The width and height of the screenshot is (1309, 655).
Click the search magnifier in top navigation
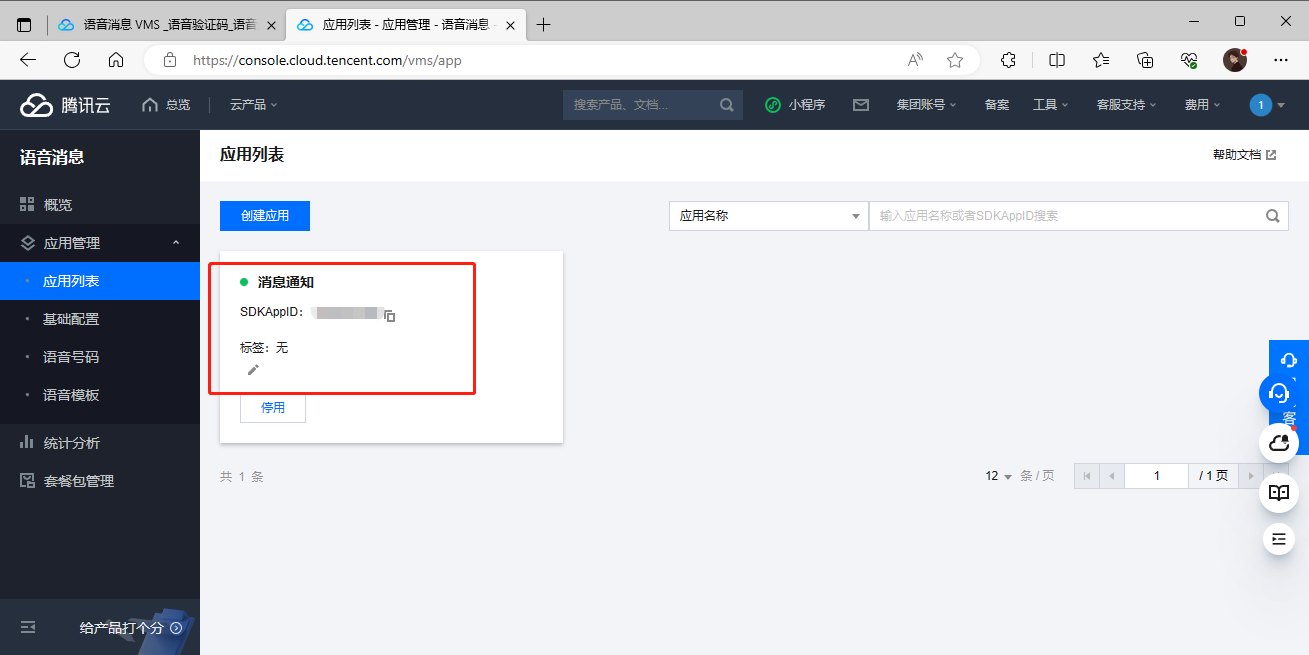(x=727, y=104)
